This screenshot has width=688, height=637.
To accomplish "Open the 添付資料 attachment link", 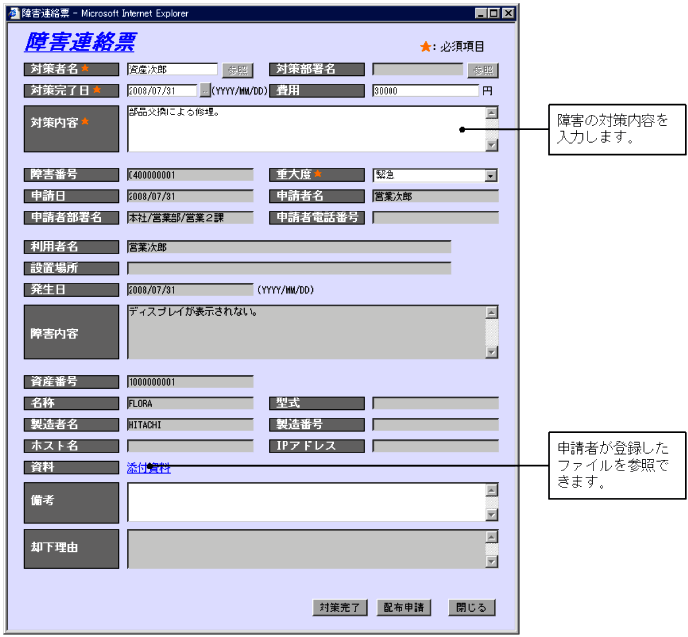I will click(x=148, y=468).
